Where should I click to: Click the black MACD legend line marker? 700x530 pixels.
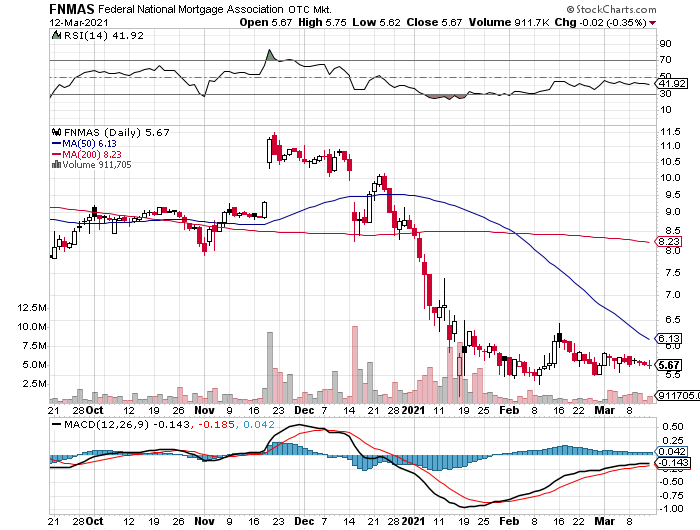tap(57, 425)
